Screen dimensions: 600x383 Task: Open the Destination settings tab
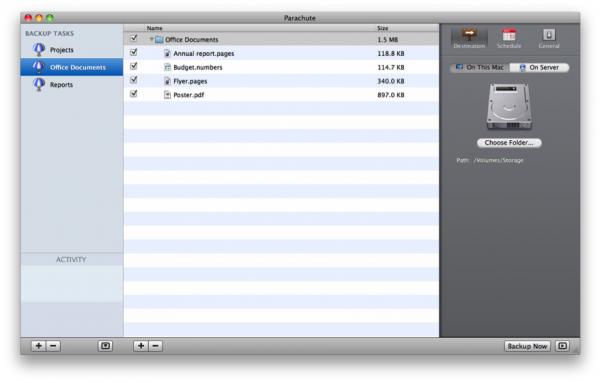(x=469, y=38)
